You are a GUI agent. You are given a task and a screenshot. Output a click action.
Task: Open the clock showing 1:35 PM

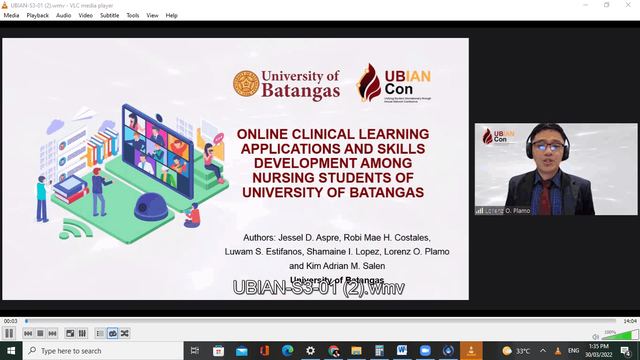[x=599, y=351]
